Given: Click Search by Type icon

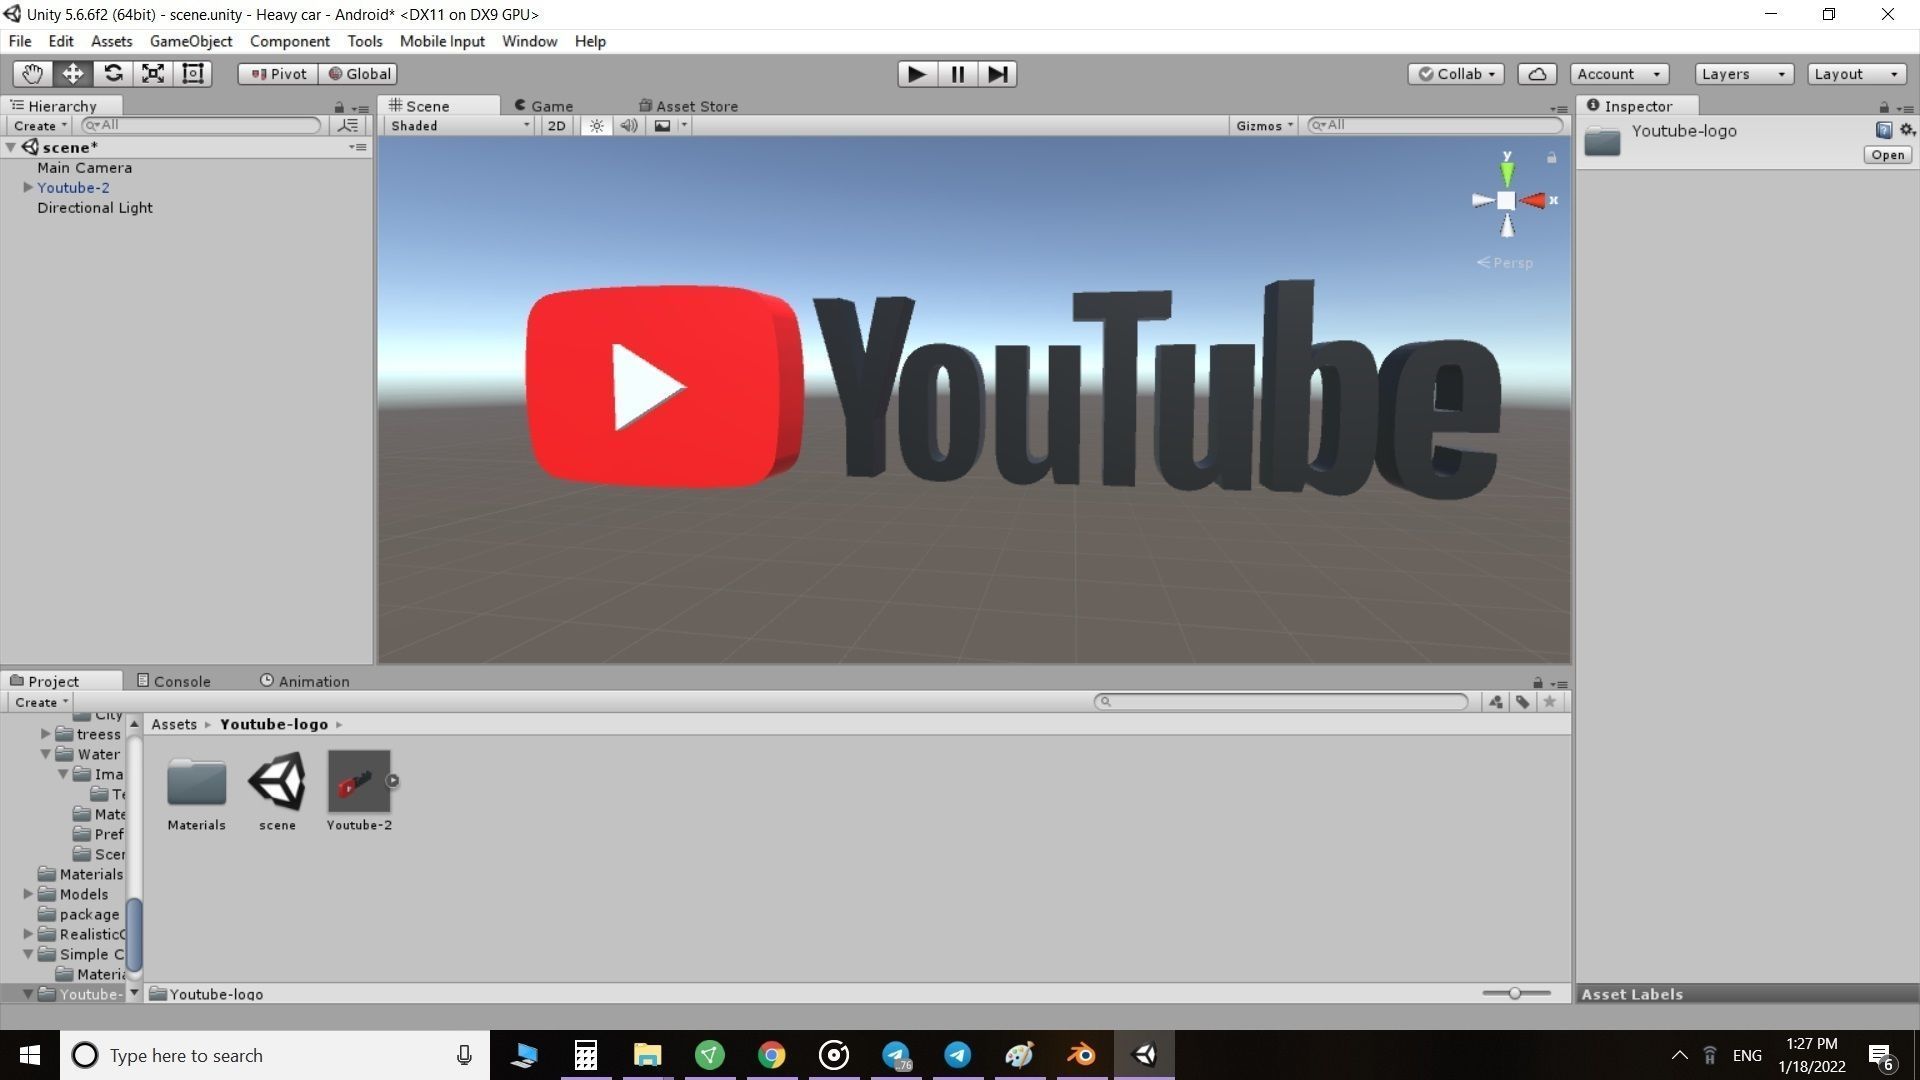Looking at the screenshot, I should pyautogui.click(x=1495, y=702).
